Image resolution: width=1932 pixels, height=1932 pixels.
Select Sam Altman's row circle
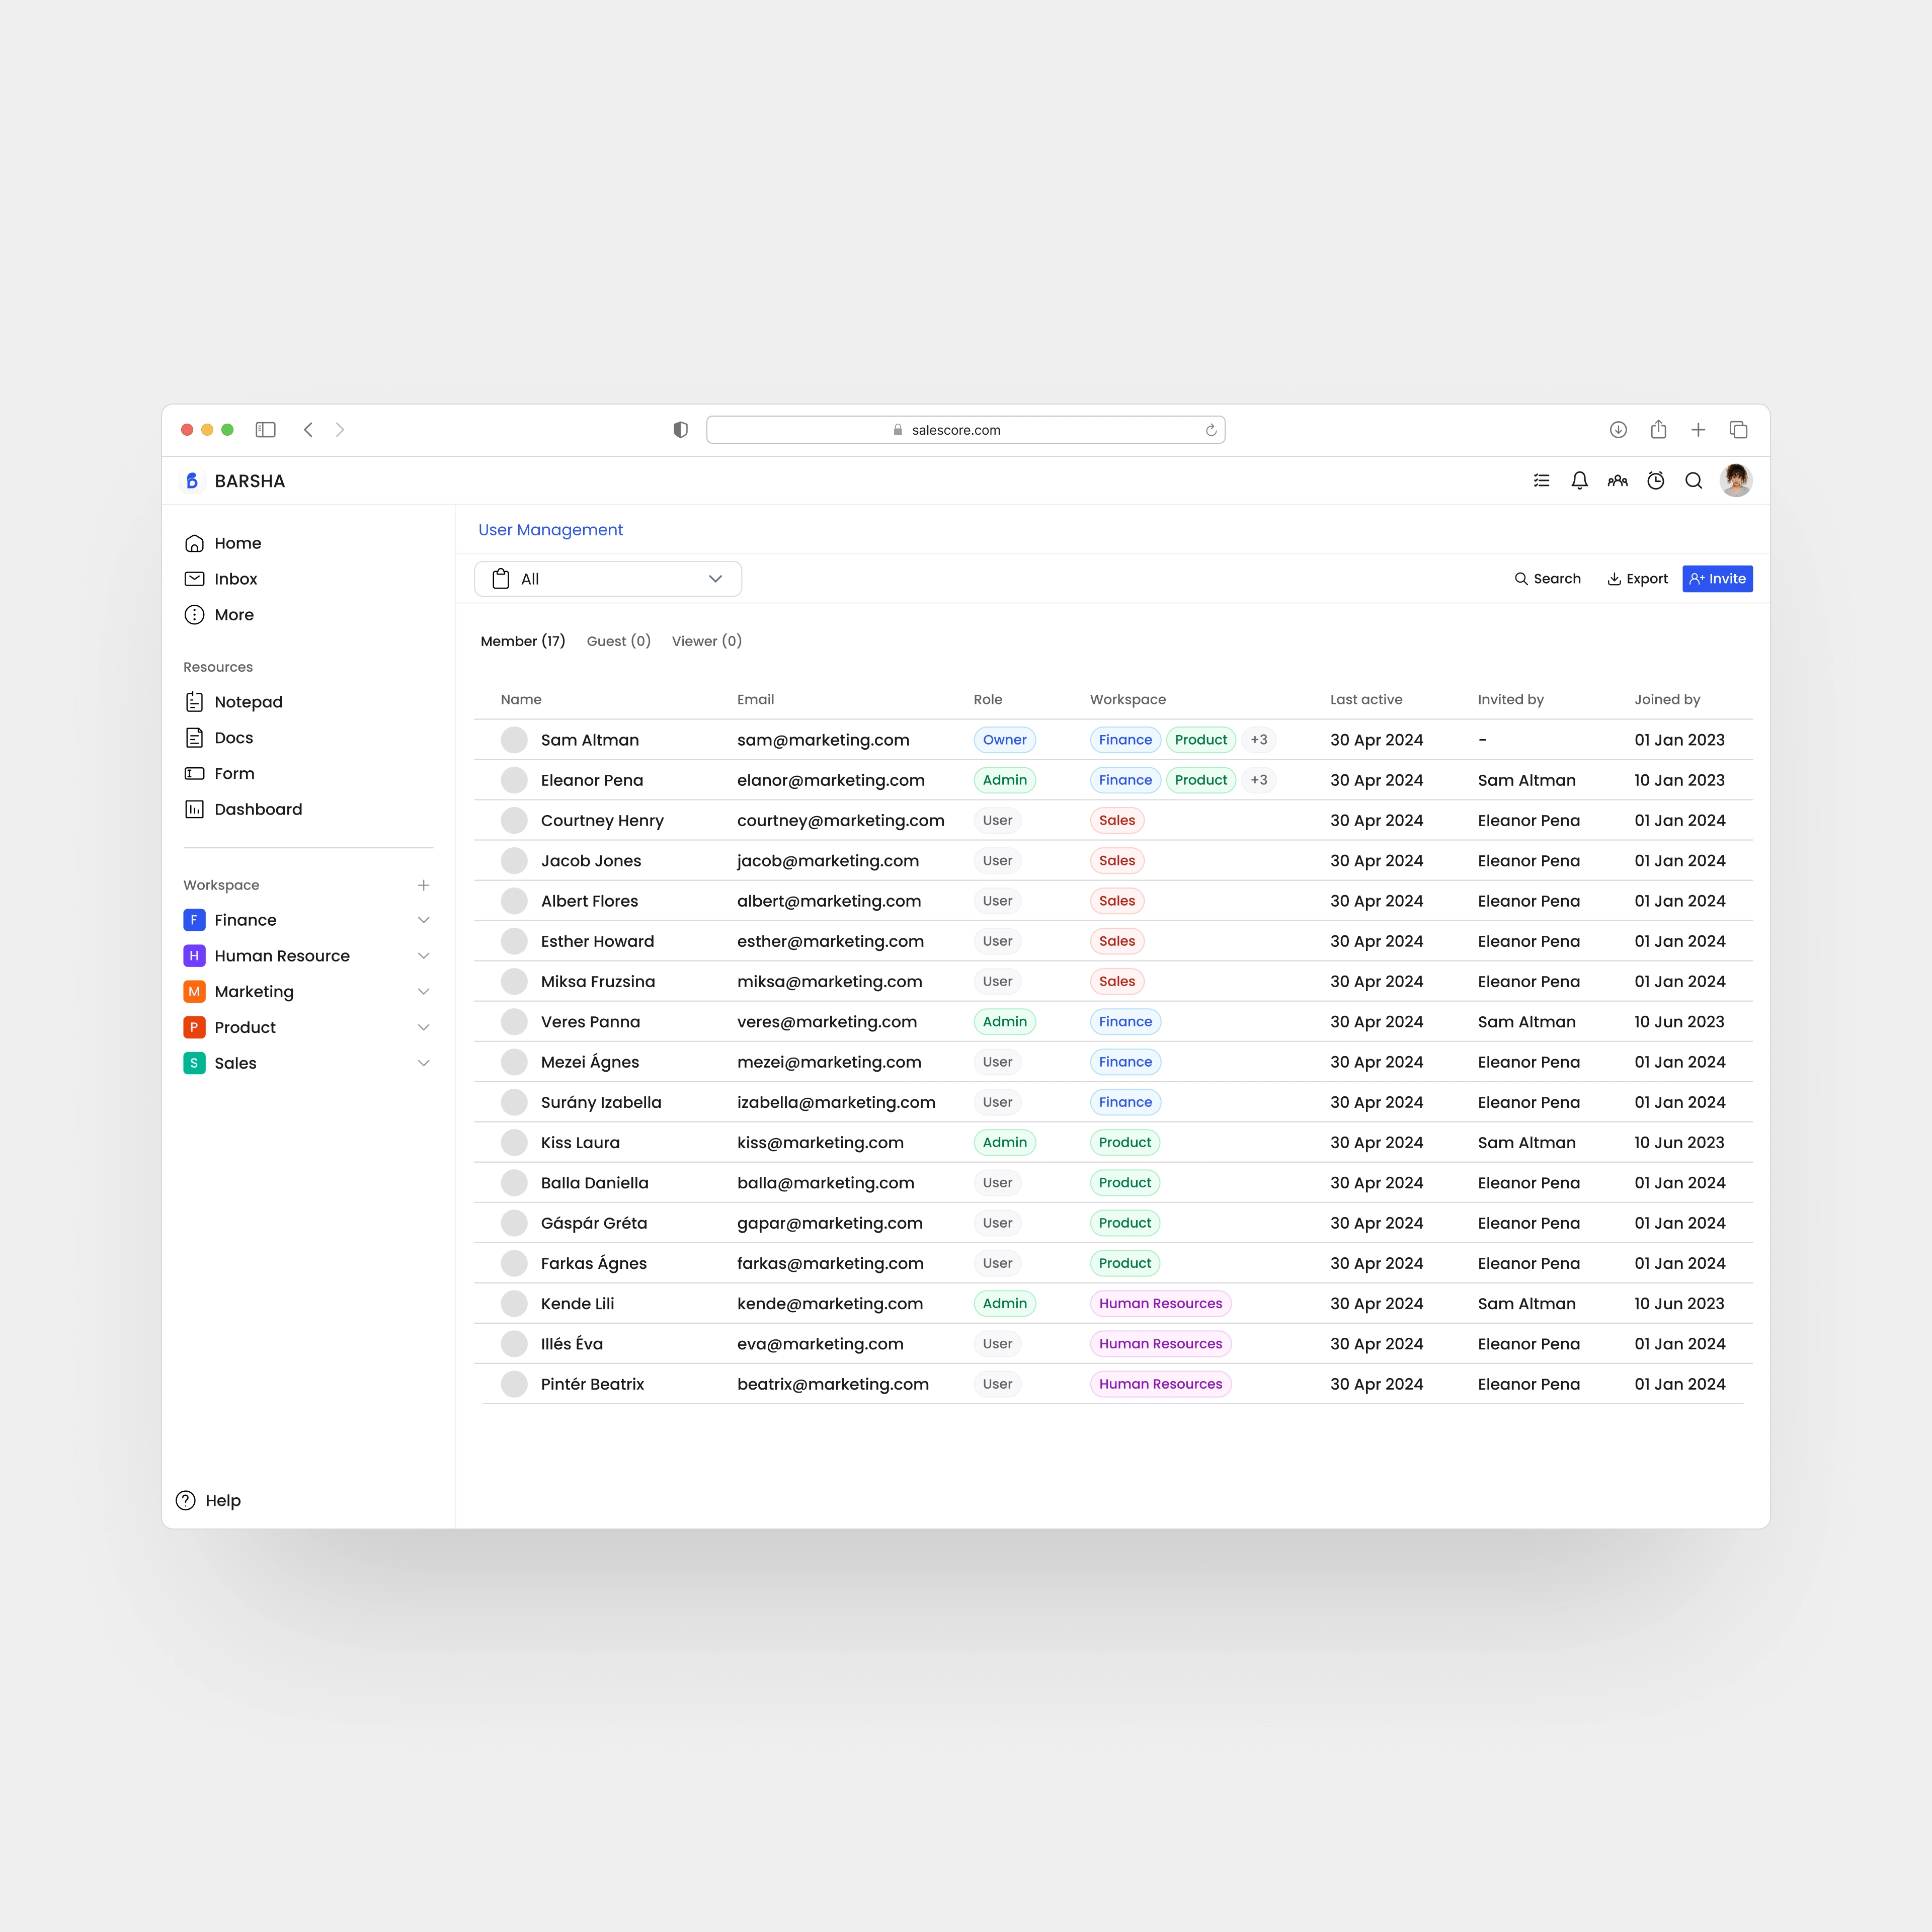514,740
